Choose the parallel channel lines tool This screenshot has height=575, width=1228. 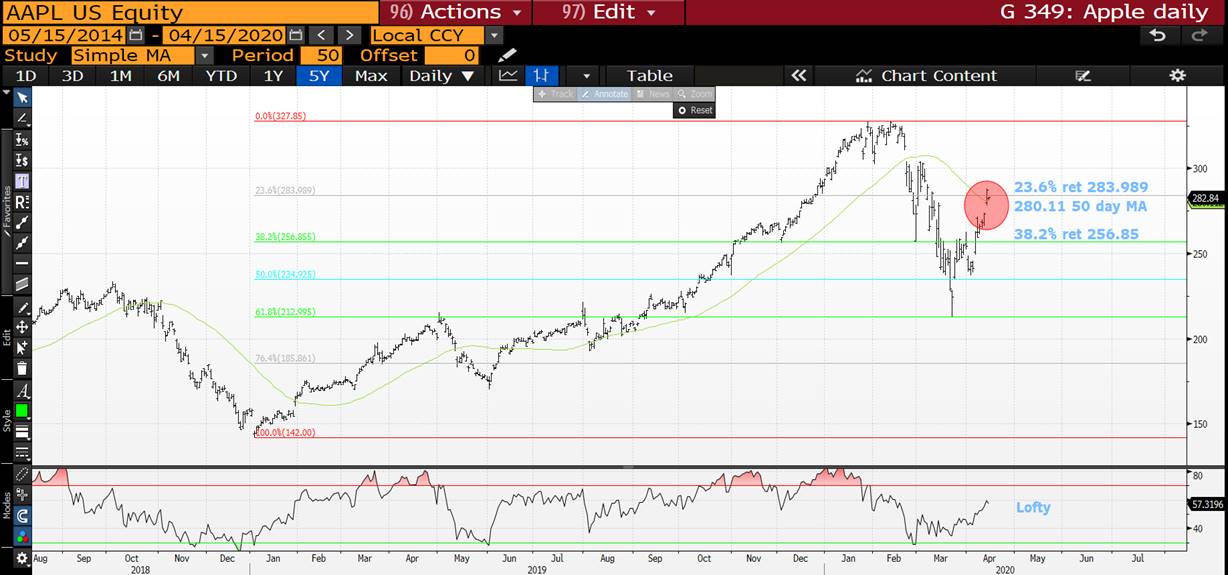click(22, 284)
